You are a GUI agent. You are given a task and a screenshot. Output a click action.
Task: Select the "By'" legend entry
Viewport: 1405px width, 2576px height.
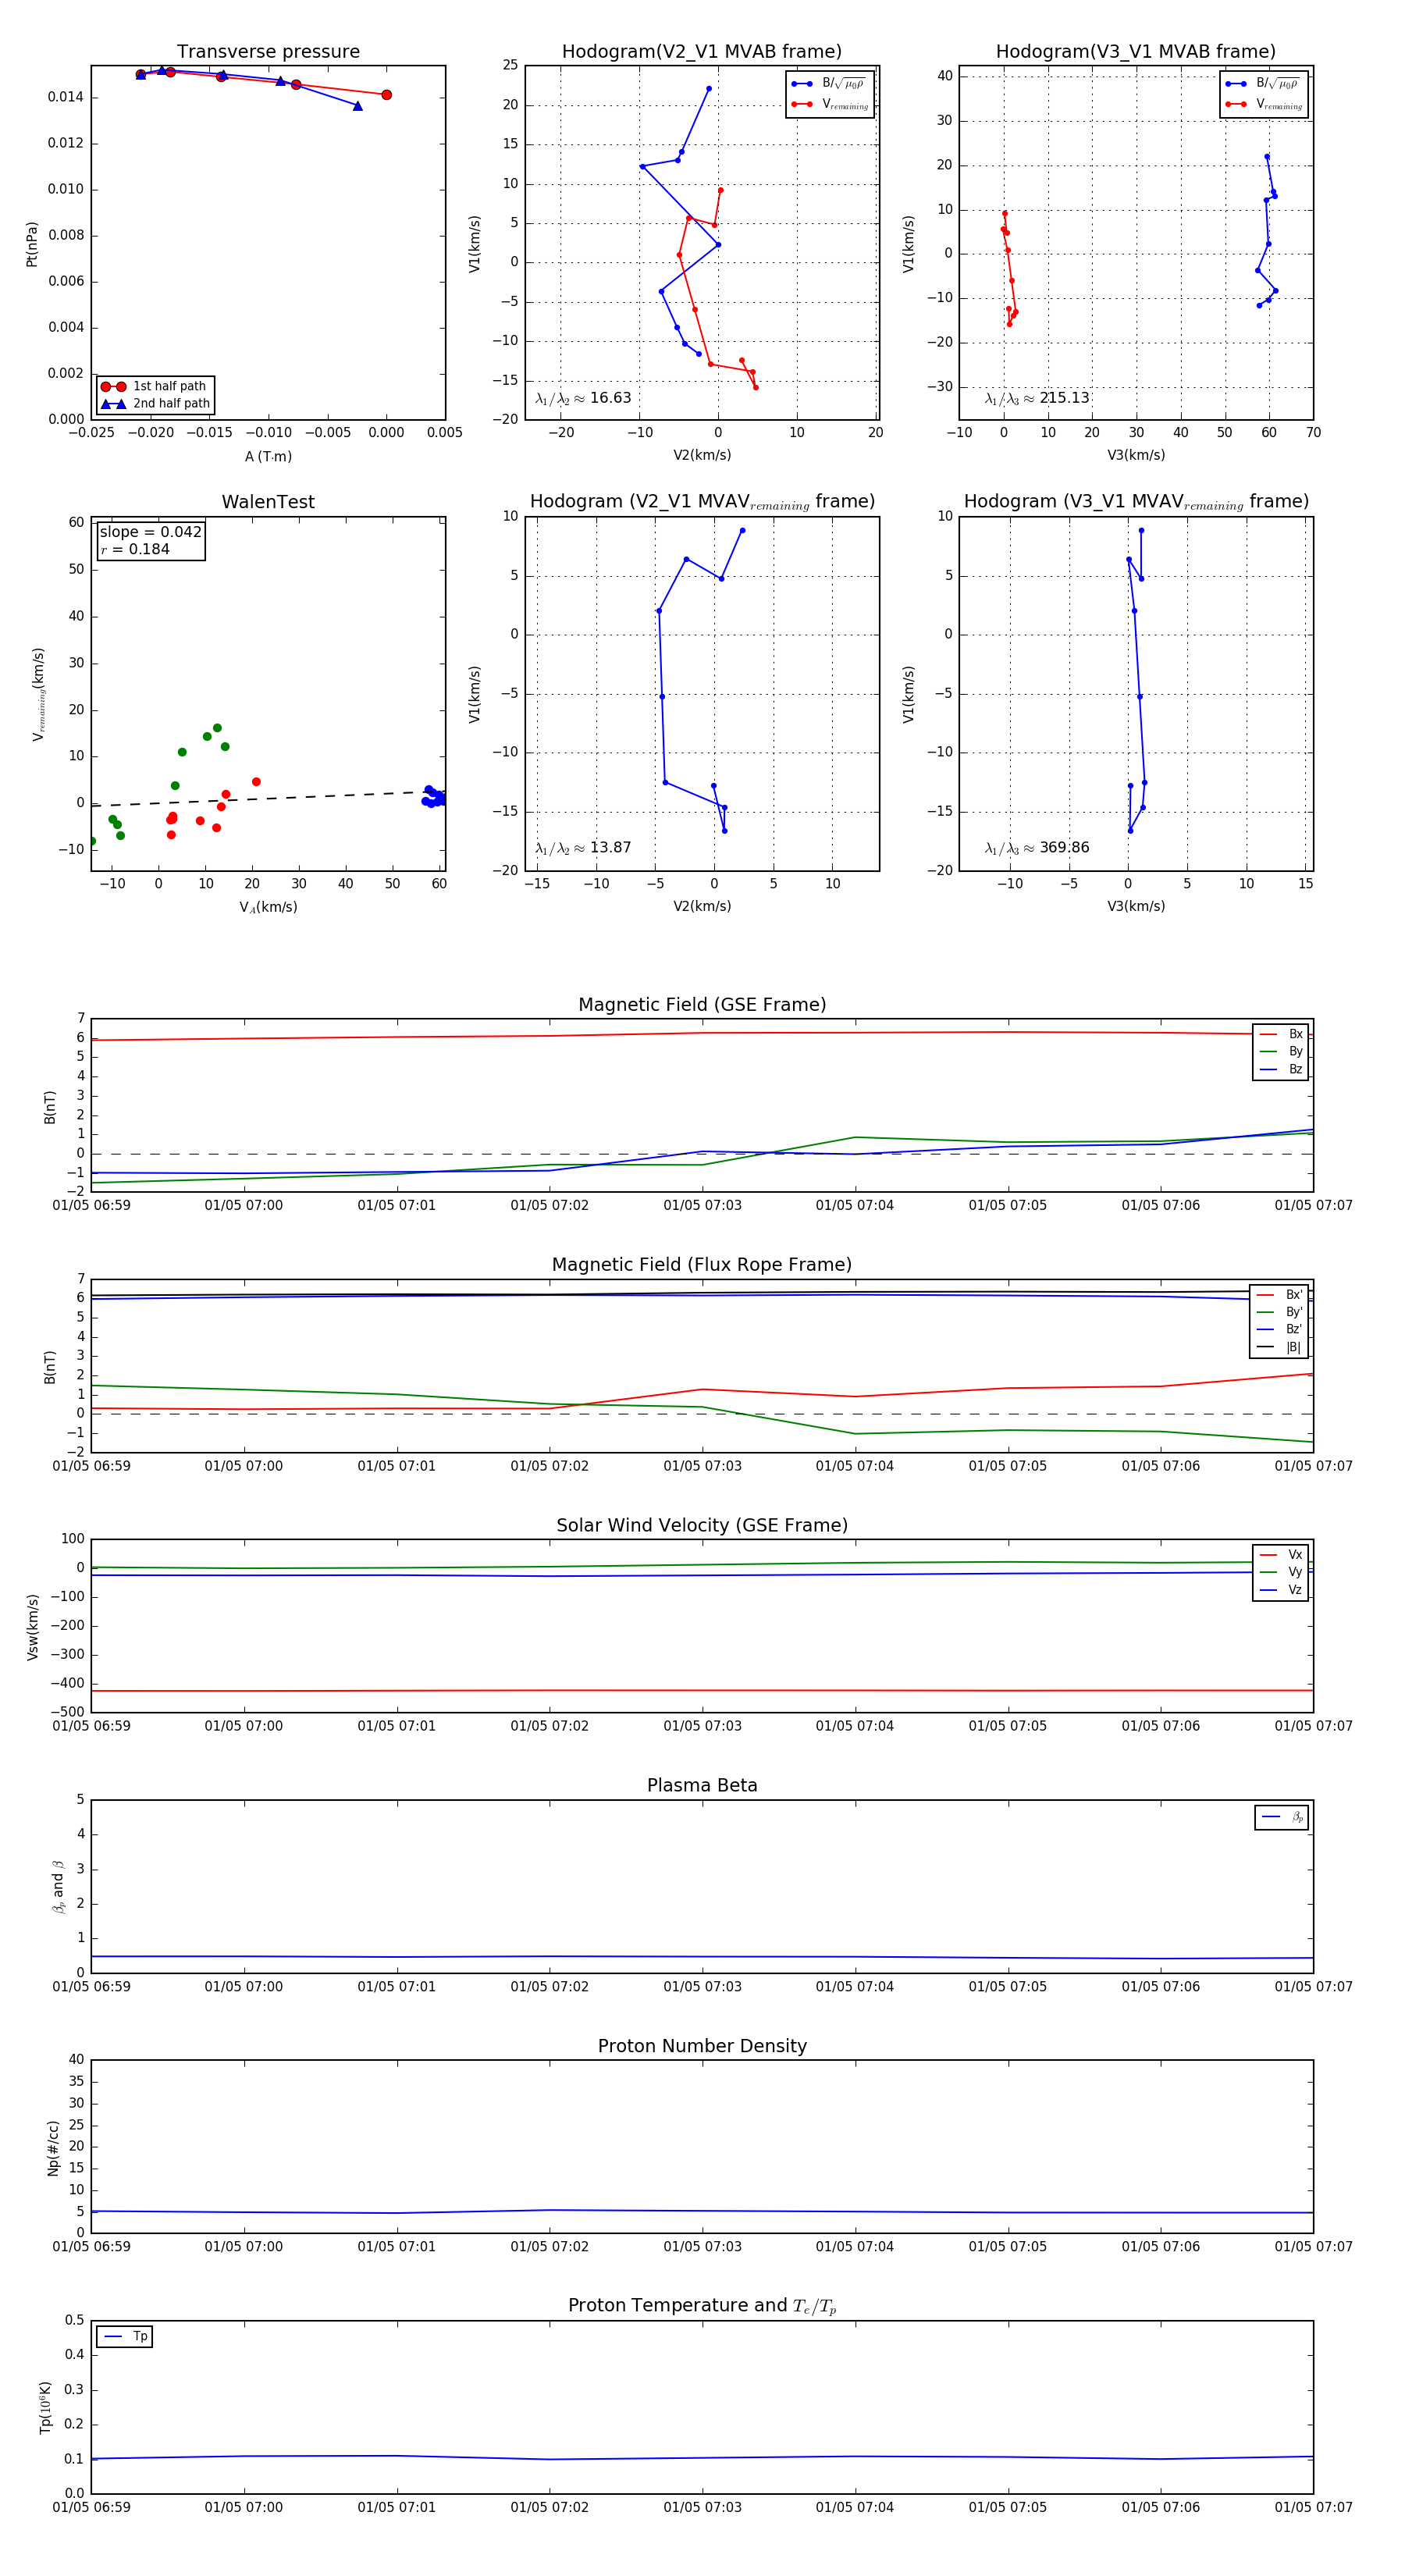(1279, 1312)
